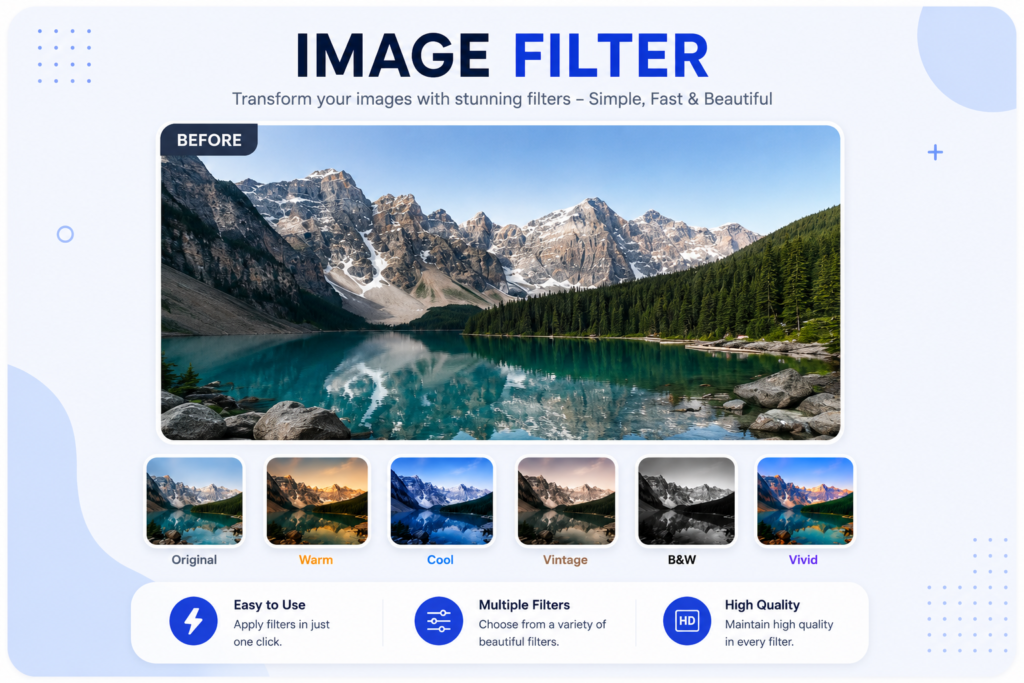This screenshot has height=683, width=1024.
Task: Click the Multiple Filters heading
Action: tap(524, 605)
